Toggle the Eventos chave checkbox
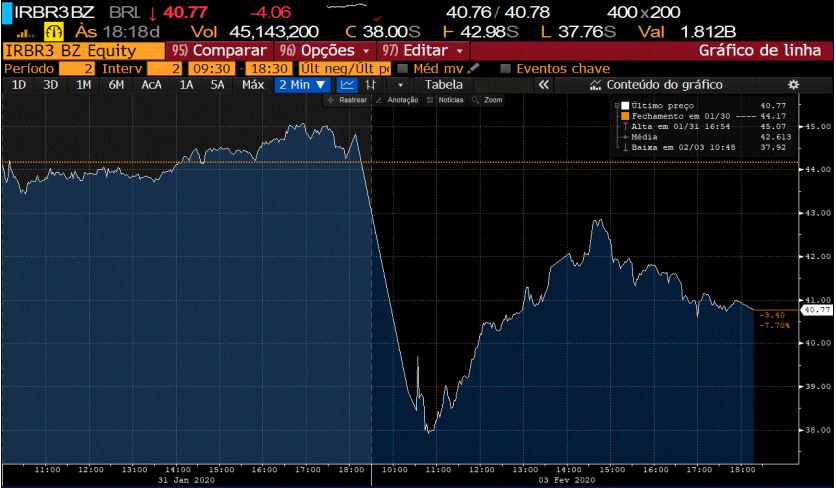836x488 pixels. (x=506, y=68)
